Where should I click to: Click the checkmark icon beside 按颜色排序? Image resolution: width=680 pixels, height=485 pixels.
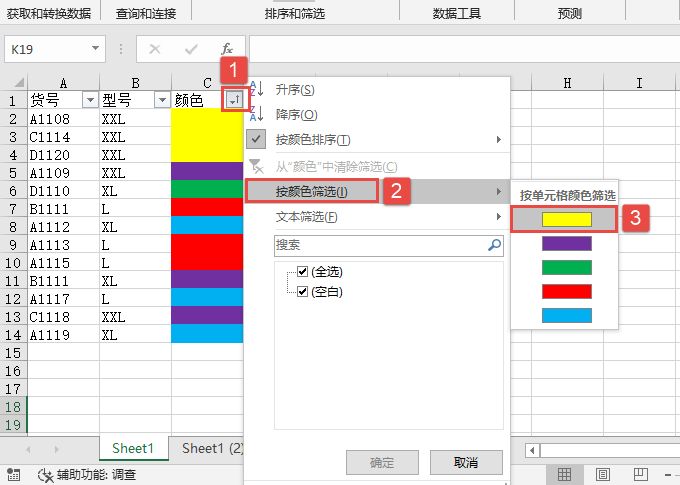coord(256,139)
